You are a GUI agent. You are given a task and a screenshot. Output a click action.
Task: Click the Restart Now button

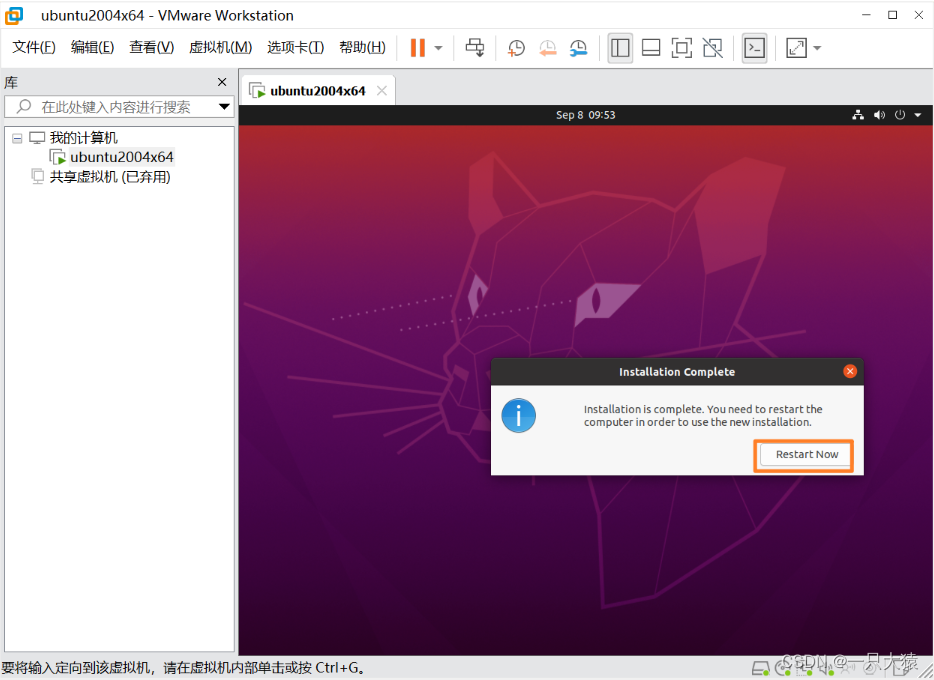click(x=806, y=454)
